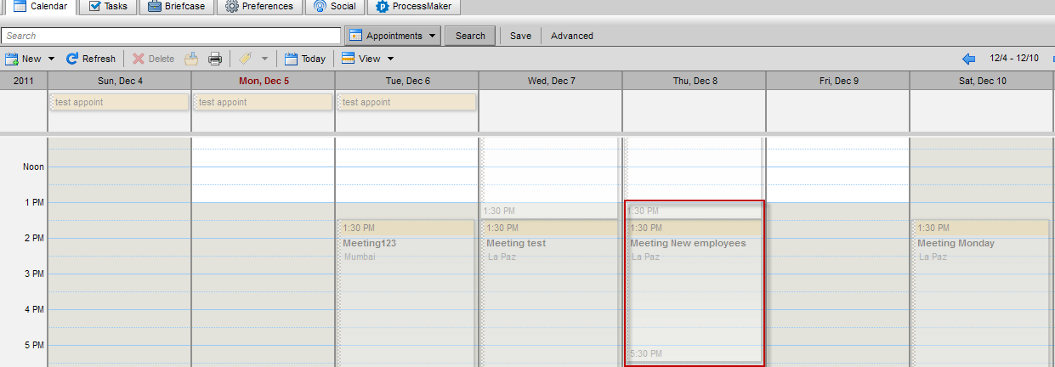Switch to the Tasks tab
This screenshot has height=367, width=1055.
point(108,7)
